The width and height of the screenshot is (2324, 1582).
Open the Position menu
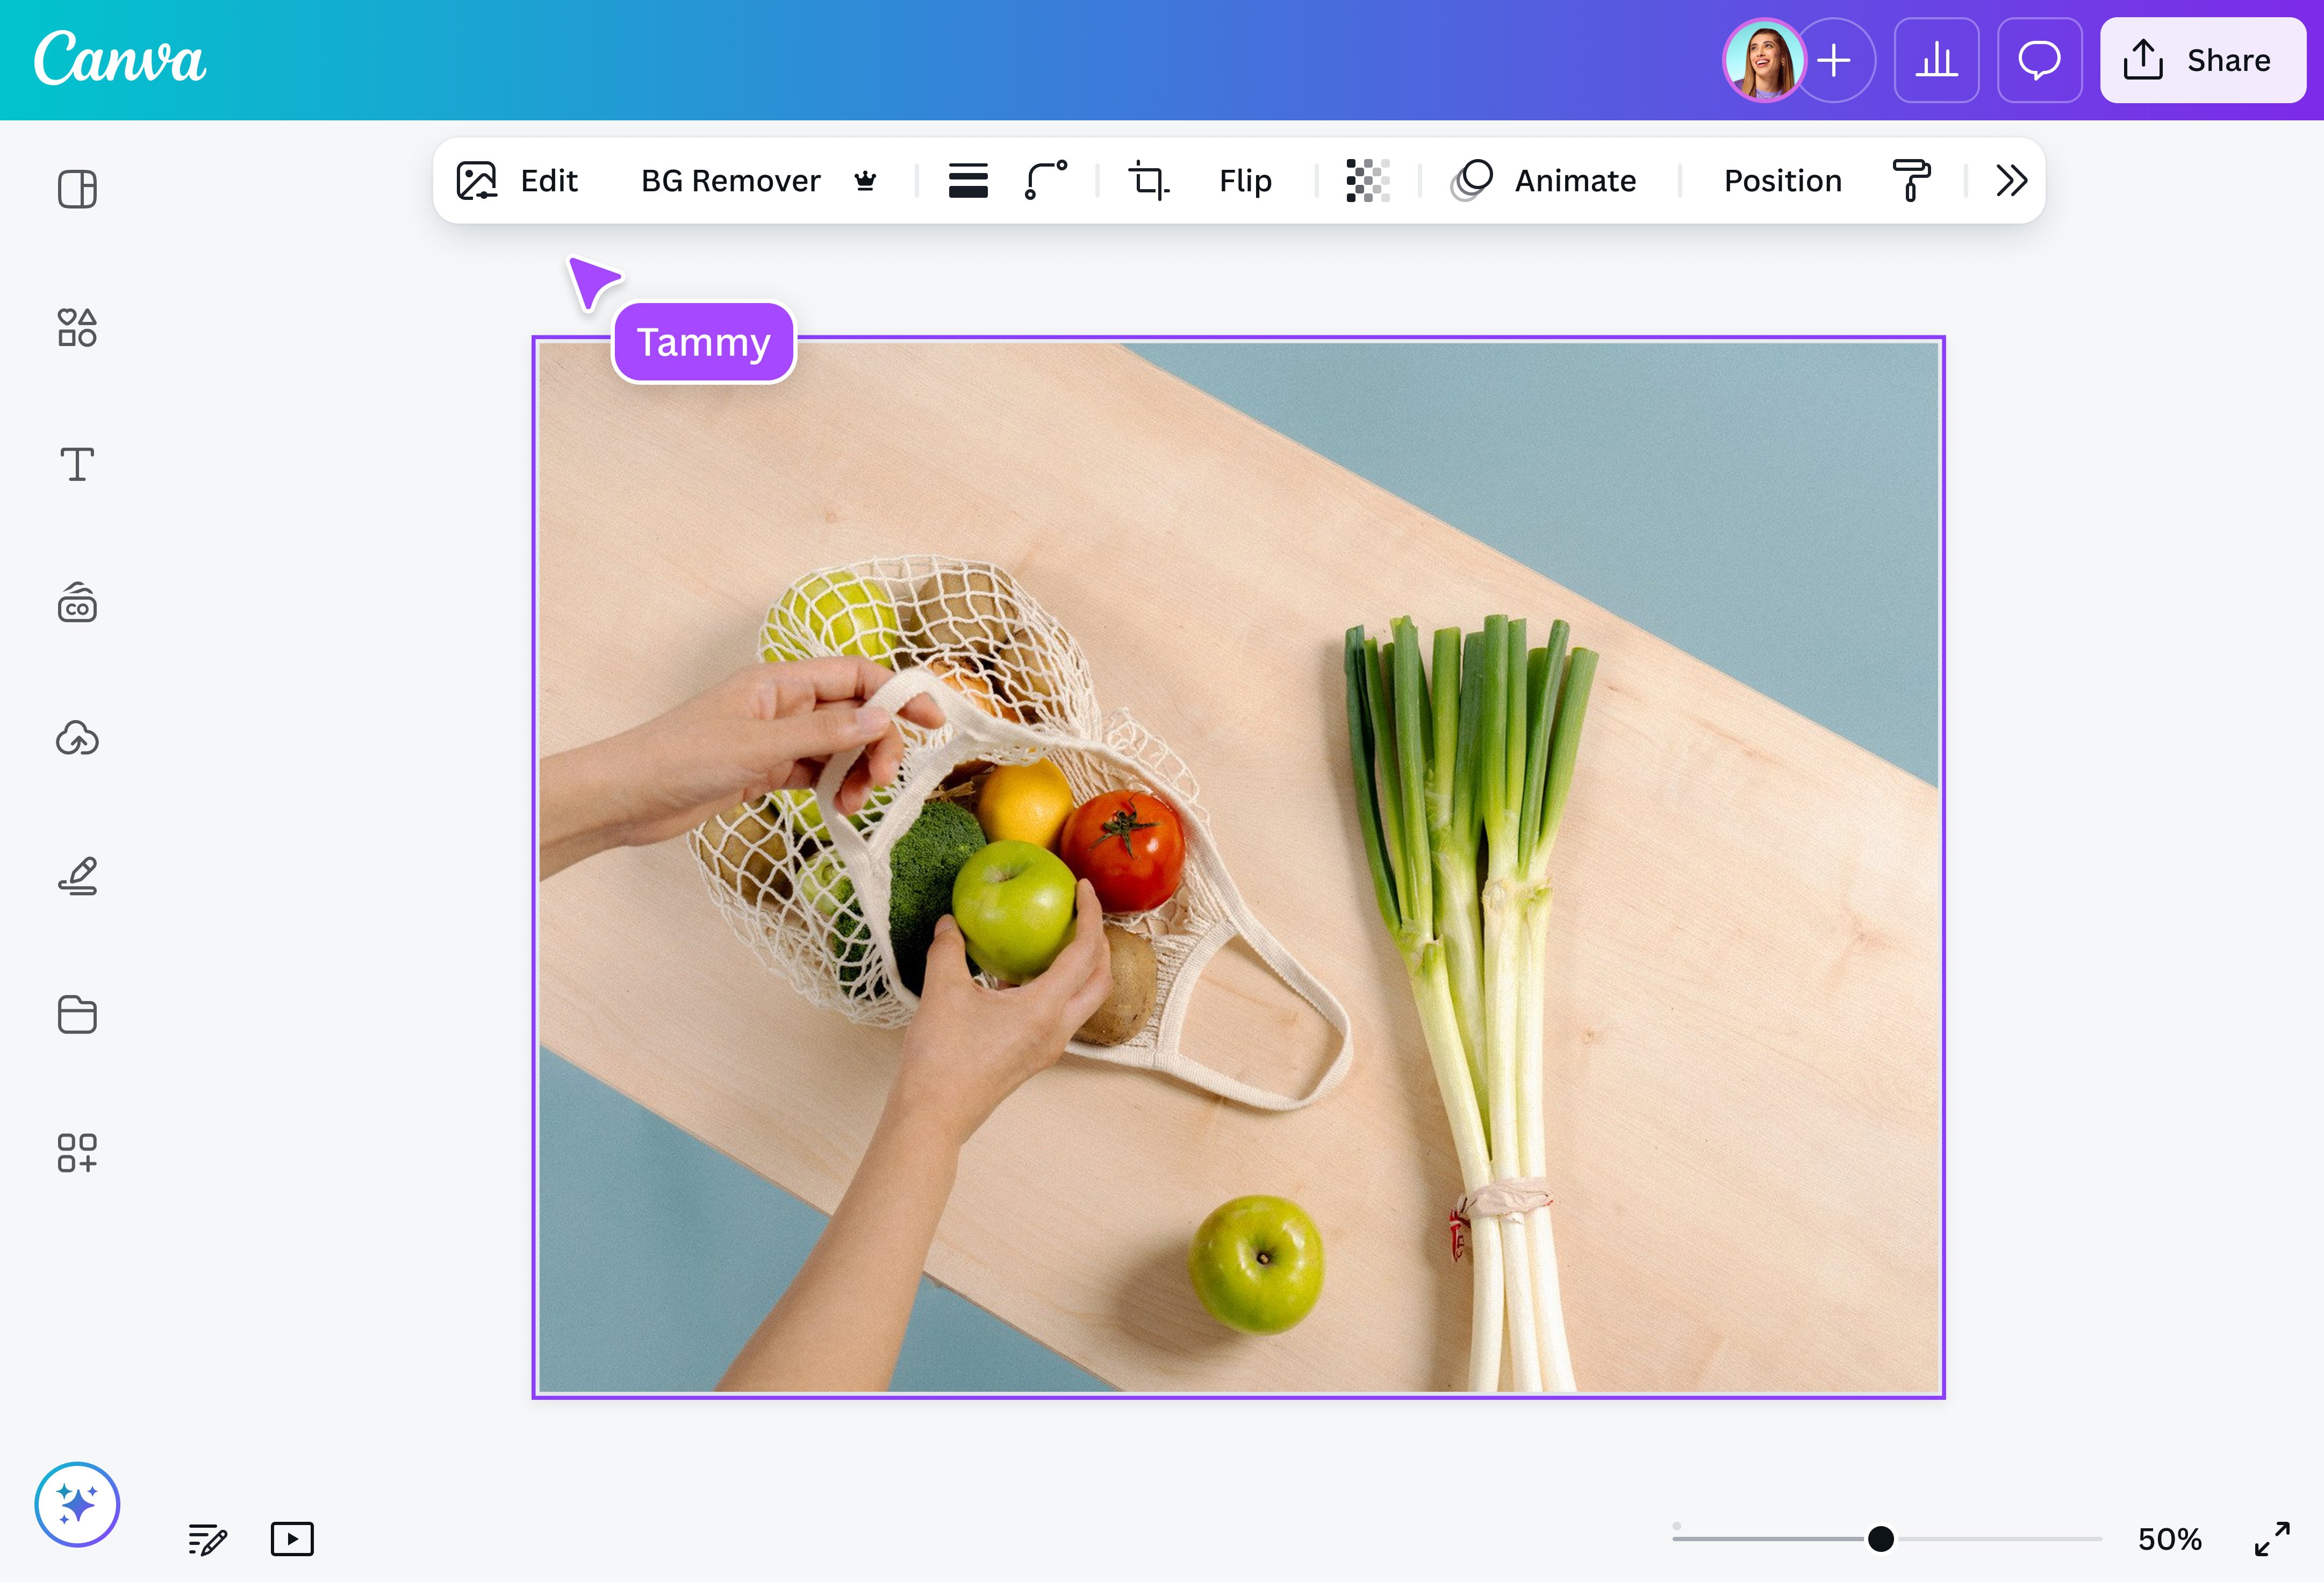1782,180
